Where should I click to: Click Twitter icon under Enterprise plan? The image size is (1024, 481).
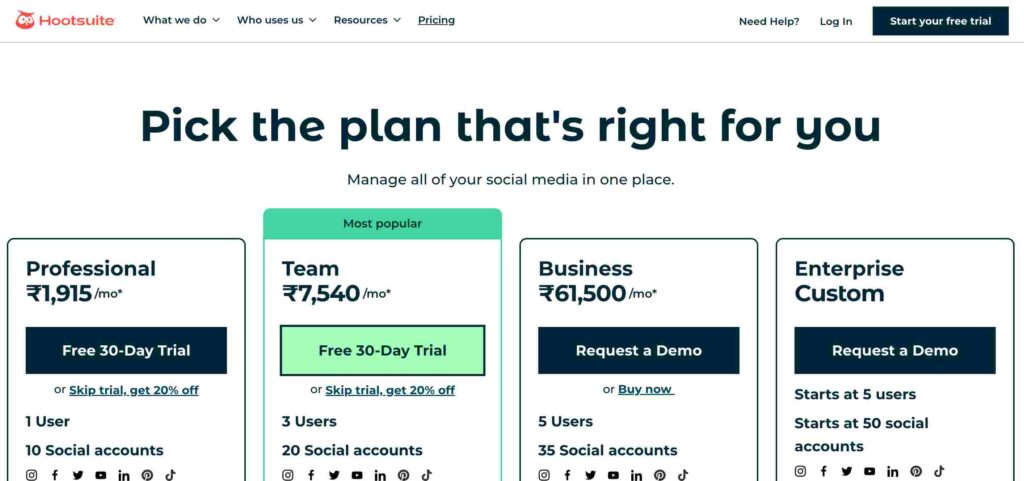tap(847, 471)
